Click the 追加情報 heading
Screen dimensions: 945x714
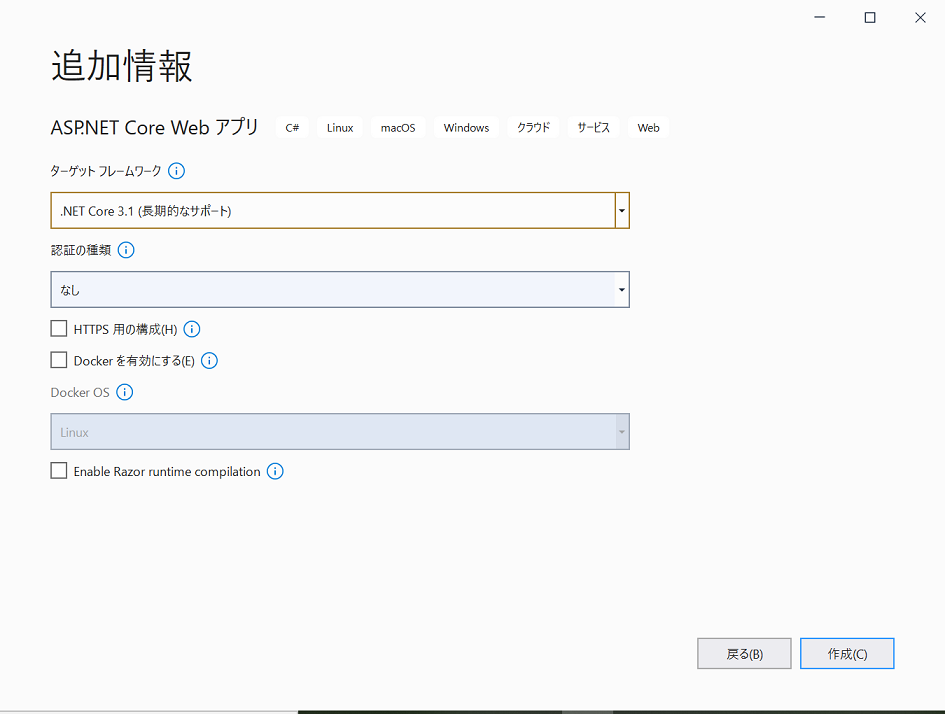(x=122, y=66)
